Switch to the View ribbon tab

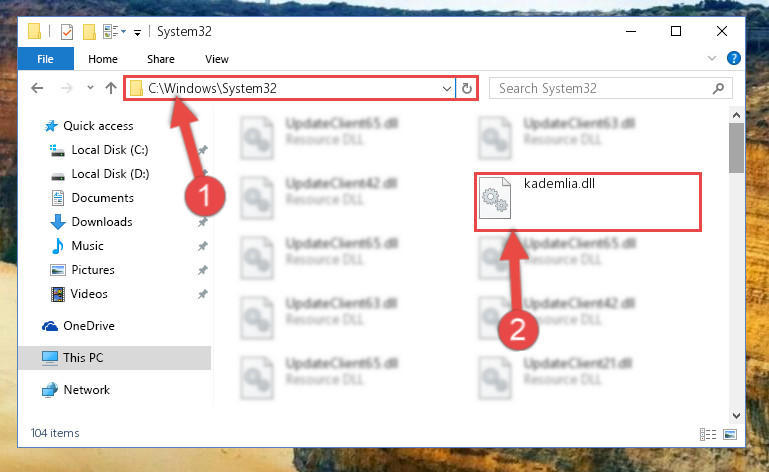pos(217,59)
